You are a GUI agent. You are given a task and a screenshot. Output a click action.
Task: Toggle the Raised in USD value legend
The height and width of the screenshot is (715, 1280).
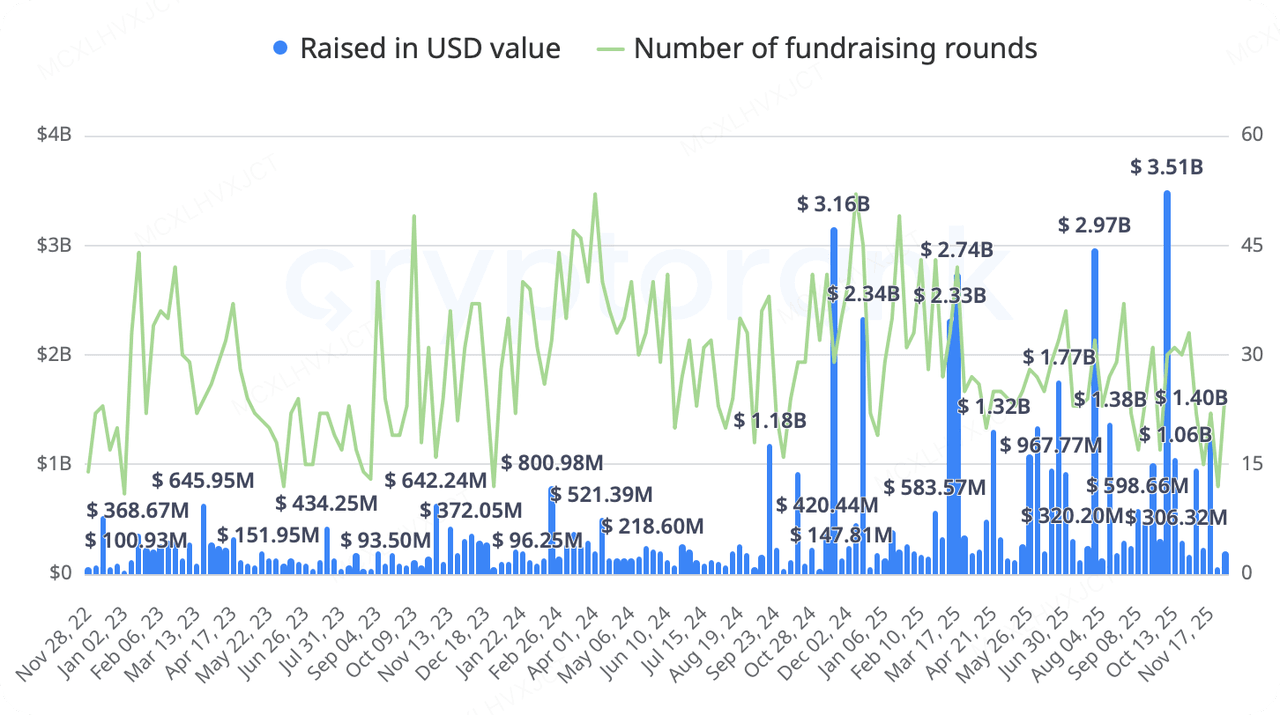coord(417,48)
